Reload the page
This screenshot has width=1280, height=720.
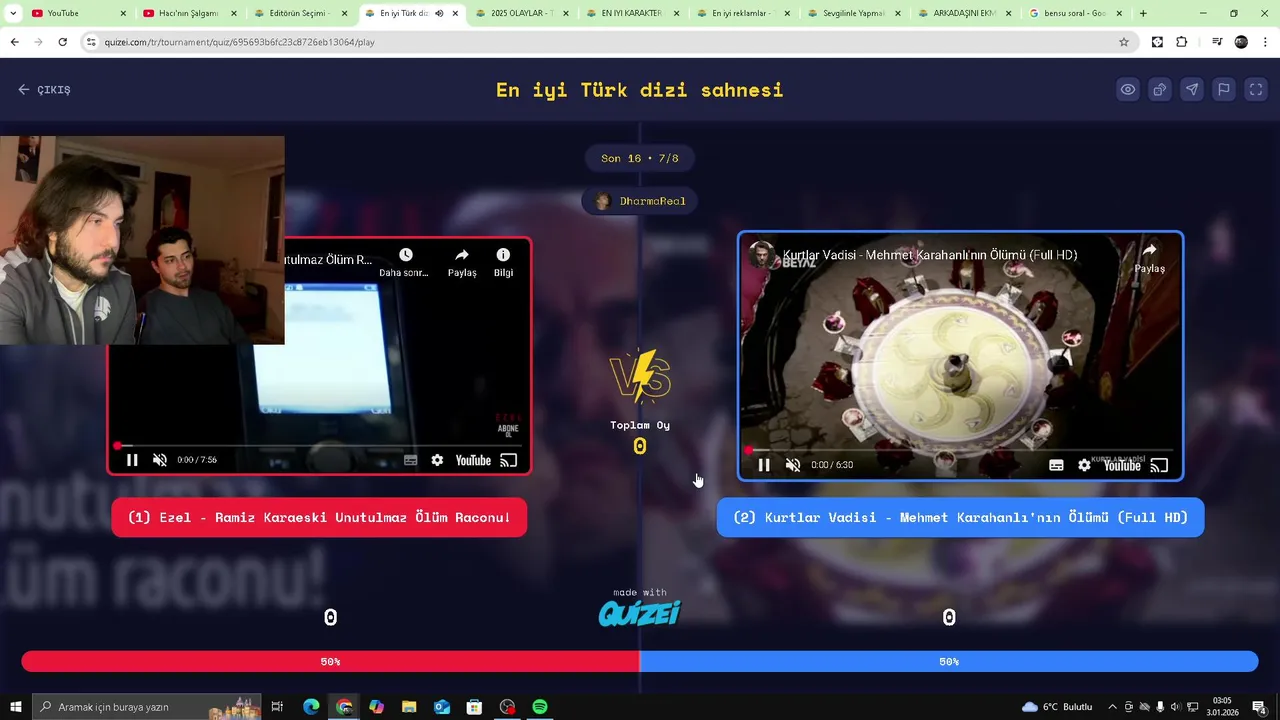62,42
